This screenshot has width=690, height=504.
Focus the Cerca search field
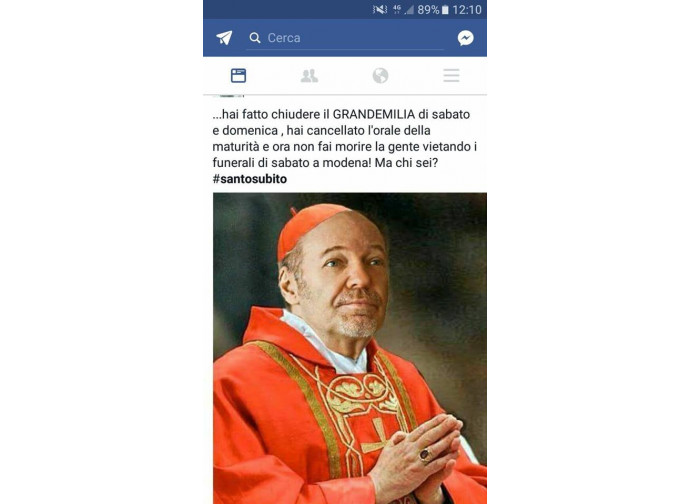pyautogui.click(x=345, y=38)
